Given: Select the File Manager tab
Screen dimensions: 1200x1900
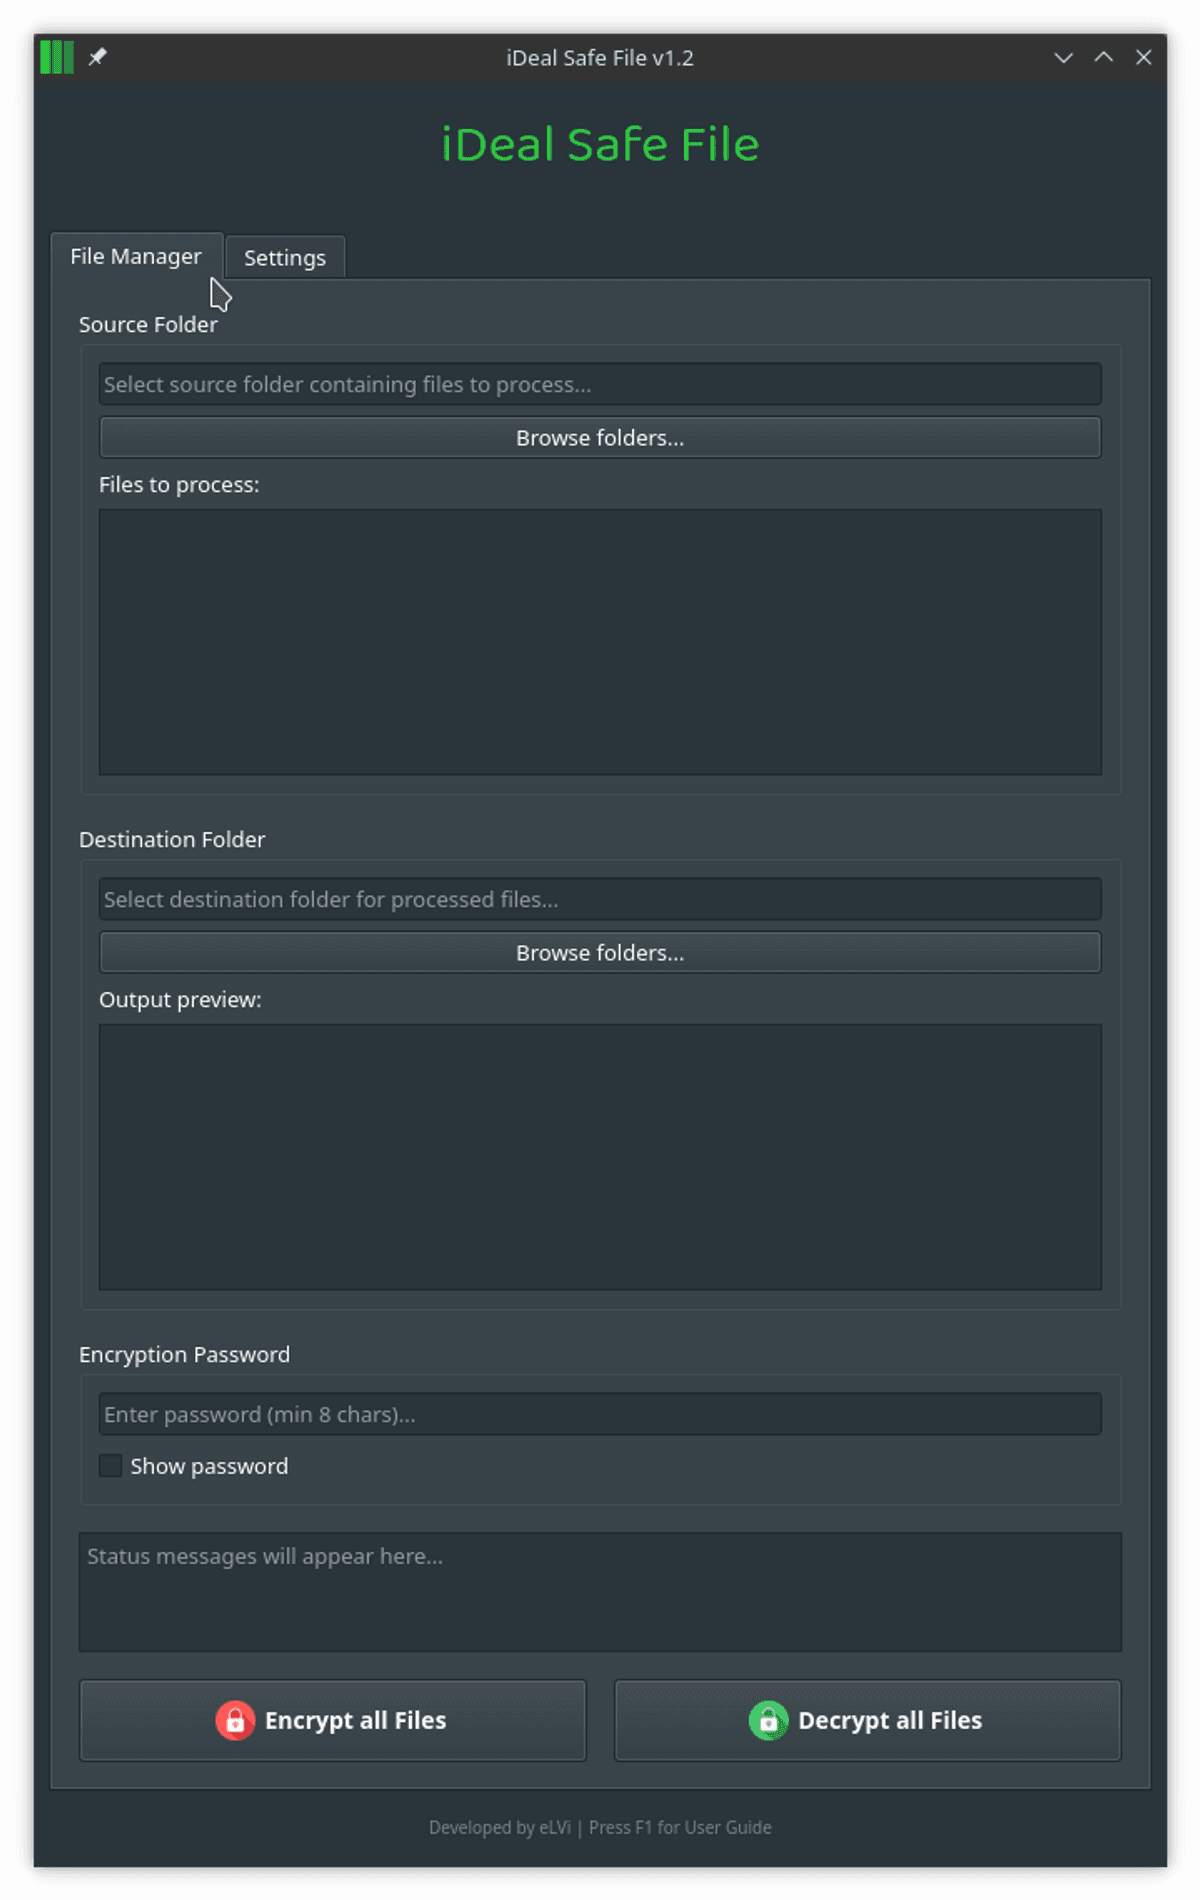Looking at the screenshot, I should [x=136, y=257].
